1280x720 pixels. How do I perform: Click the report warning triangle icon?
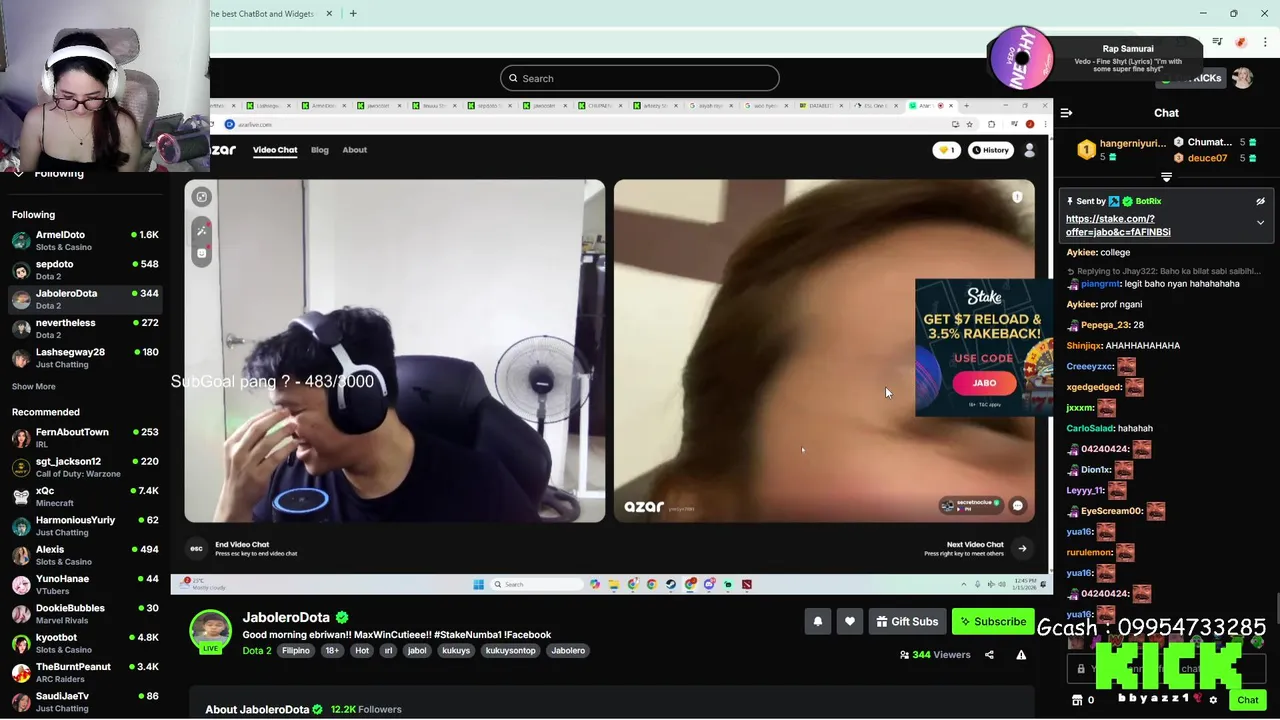pyautogui.click(x=1021, y=655)
